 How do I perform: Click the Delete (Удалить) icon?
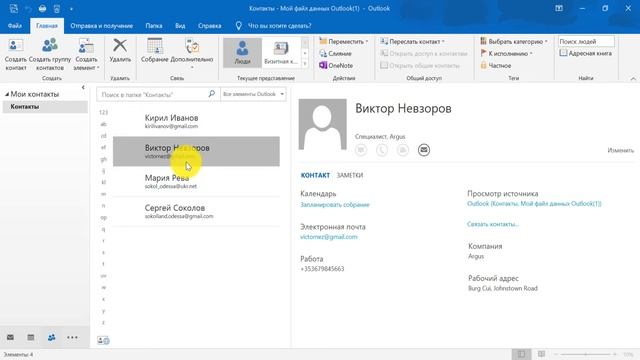click(120, 51)
